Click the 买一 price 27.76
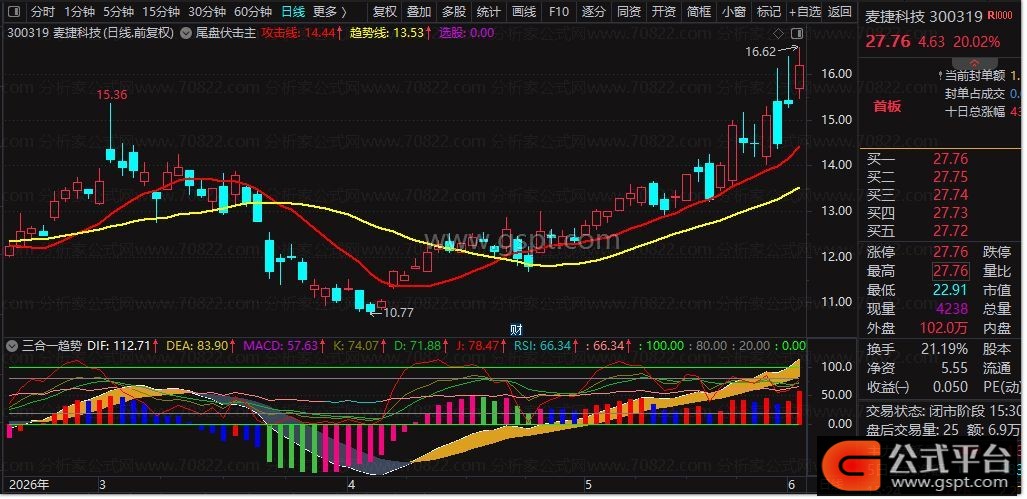Viewport: 1027px width, 499px height. (950, 159)
